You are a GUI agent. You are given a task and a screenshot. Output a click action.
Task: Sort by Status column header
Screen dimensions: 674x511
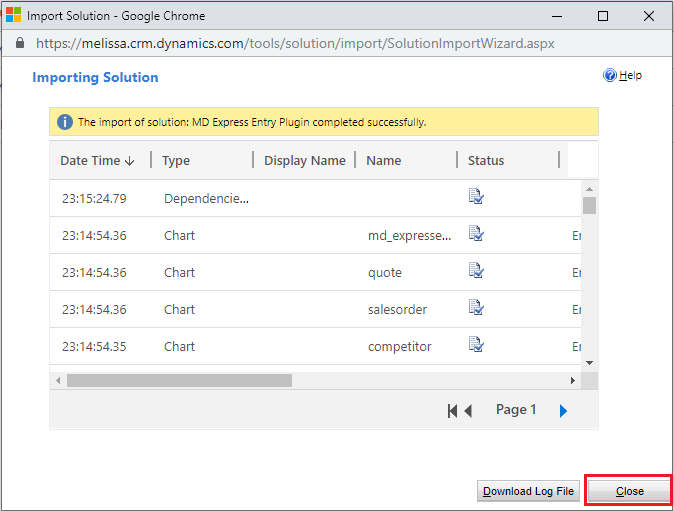[486, 160]
